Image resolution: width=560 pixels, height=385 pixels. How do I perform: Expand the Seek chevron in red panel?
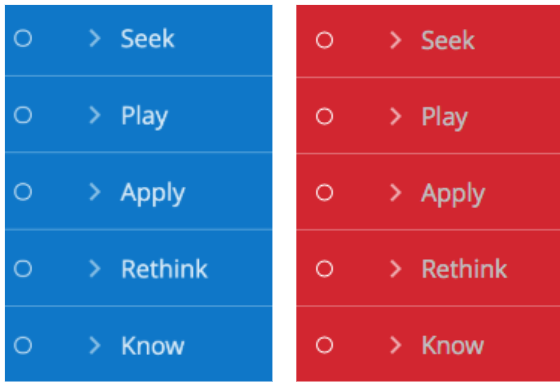pos(396,40)
